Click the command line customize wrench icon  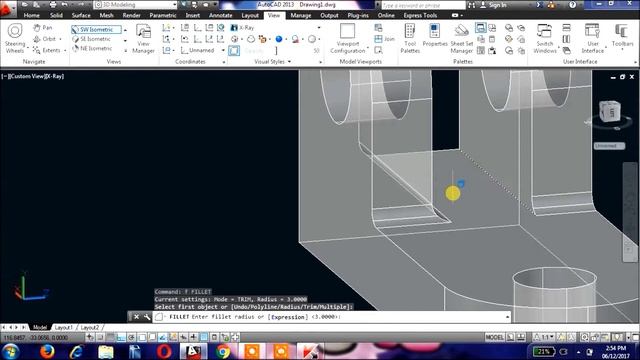[147, 317]
